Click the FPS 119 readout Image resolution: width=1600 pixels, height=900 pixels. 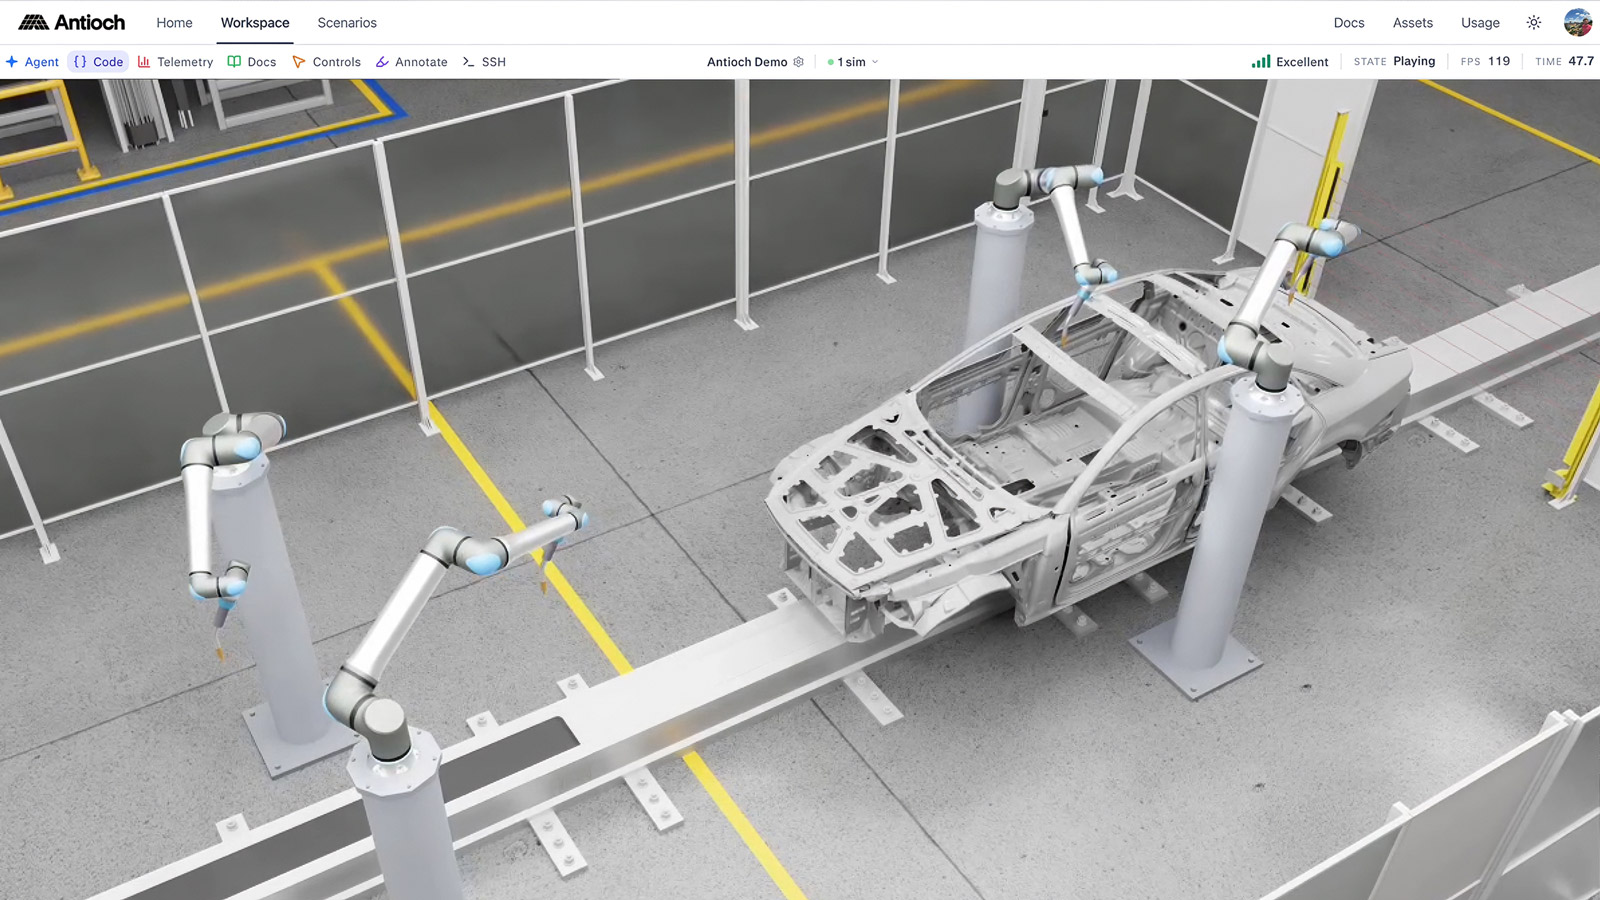click(x=1485, y=61)
